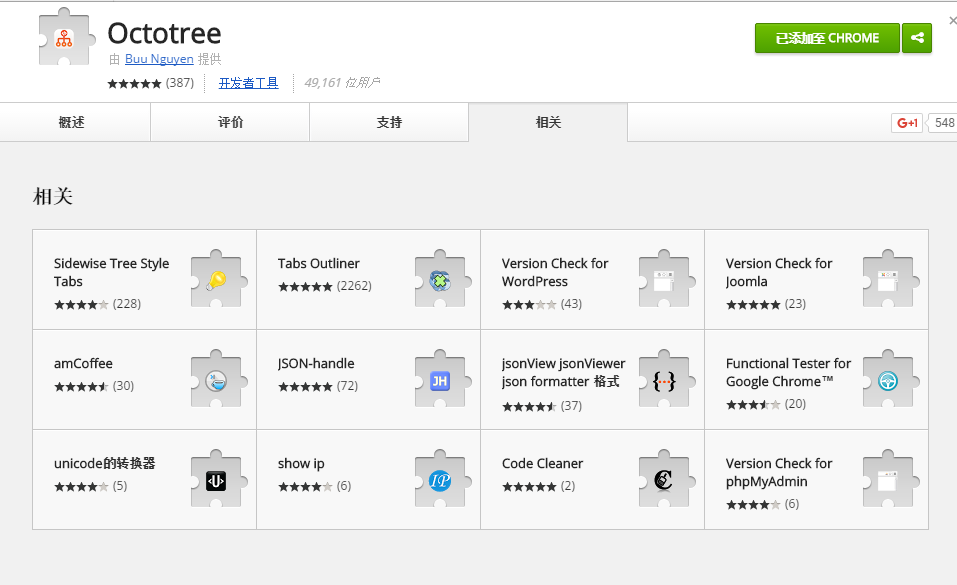
Task: Click the JSON-handle icon with JH letters
Action: pyautogui.click(x=441, y=378)
